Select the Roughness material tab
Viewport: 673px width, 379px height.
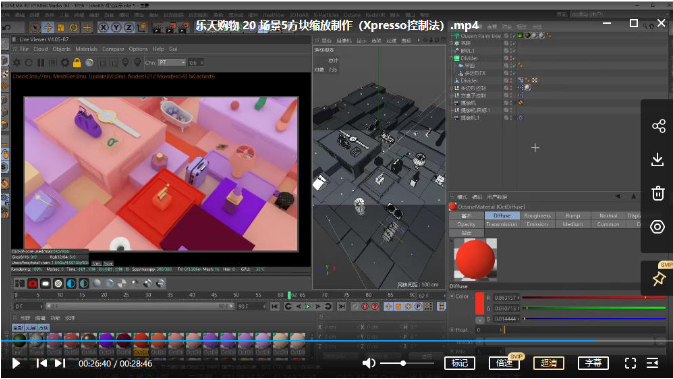[537, 215]
